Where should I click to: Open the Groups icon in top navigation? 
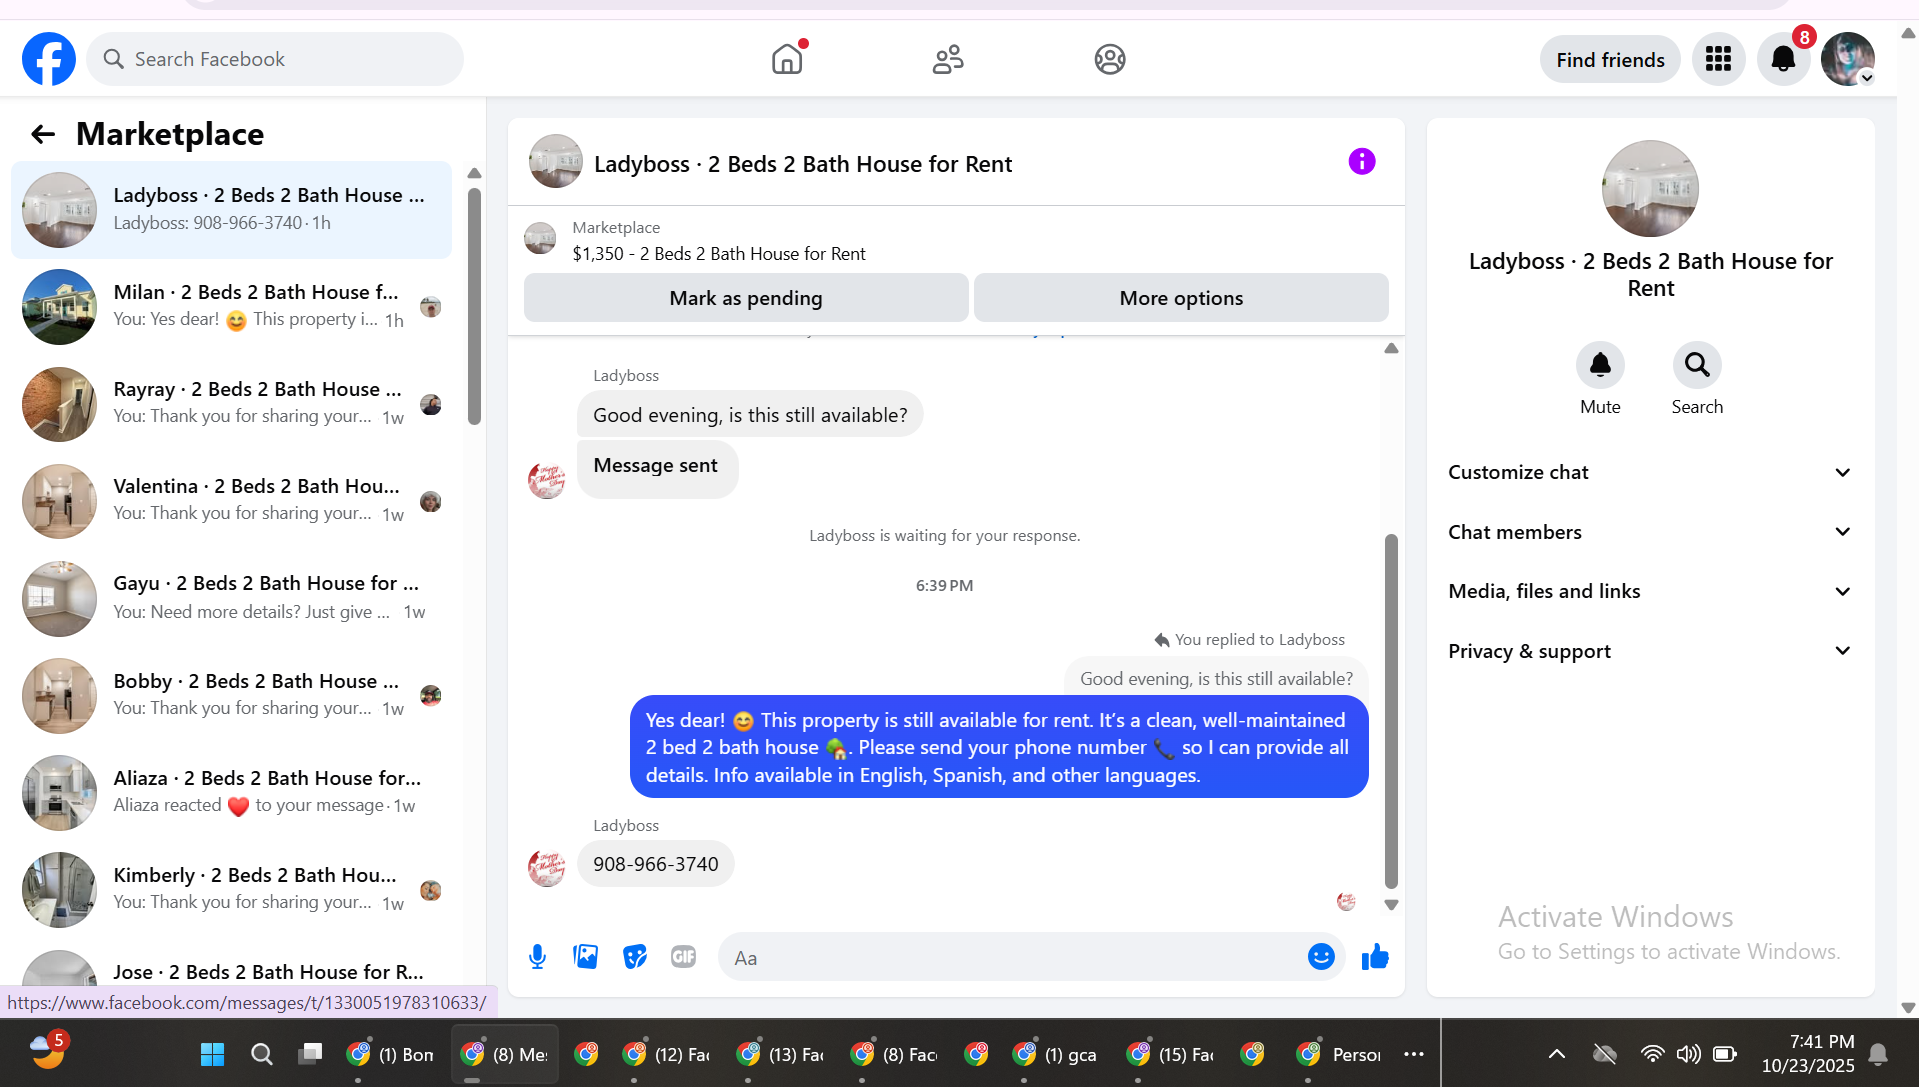[1110, 59]
